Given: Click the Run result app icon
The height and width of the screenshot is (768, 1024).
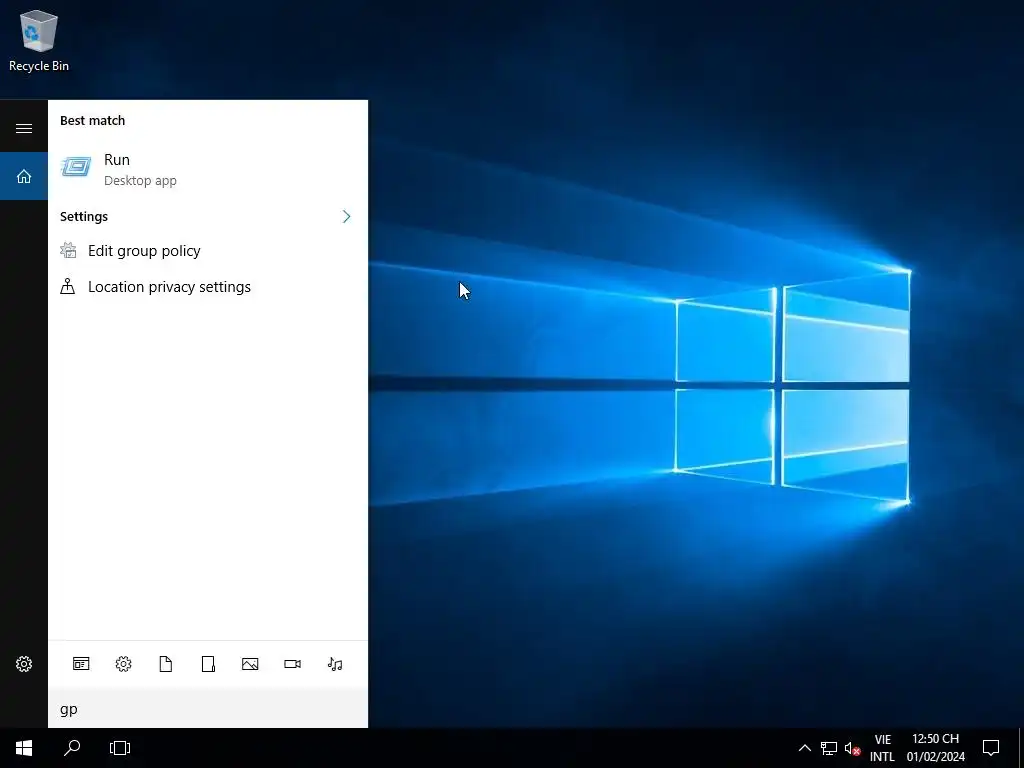Looking at the screenshot, I should [x=76, y=167].
